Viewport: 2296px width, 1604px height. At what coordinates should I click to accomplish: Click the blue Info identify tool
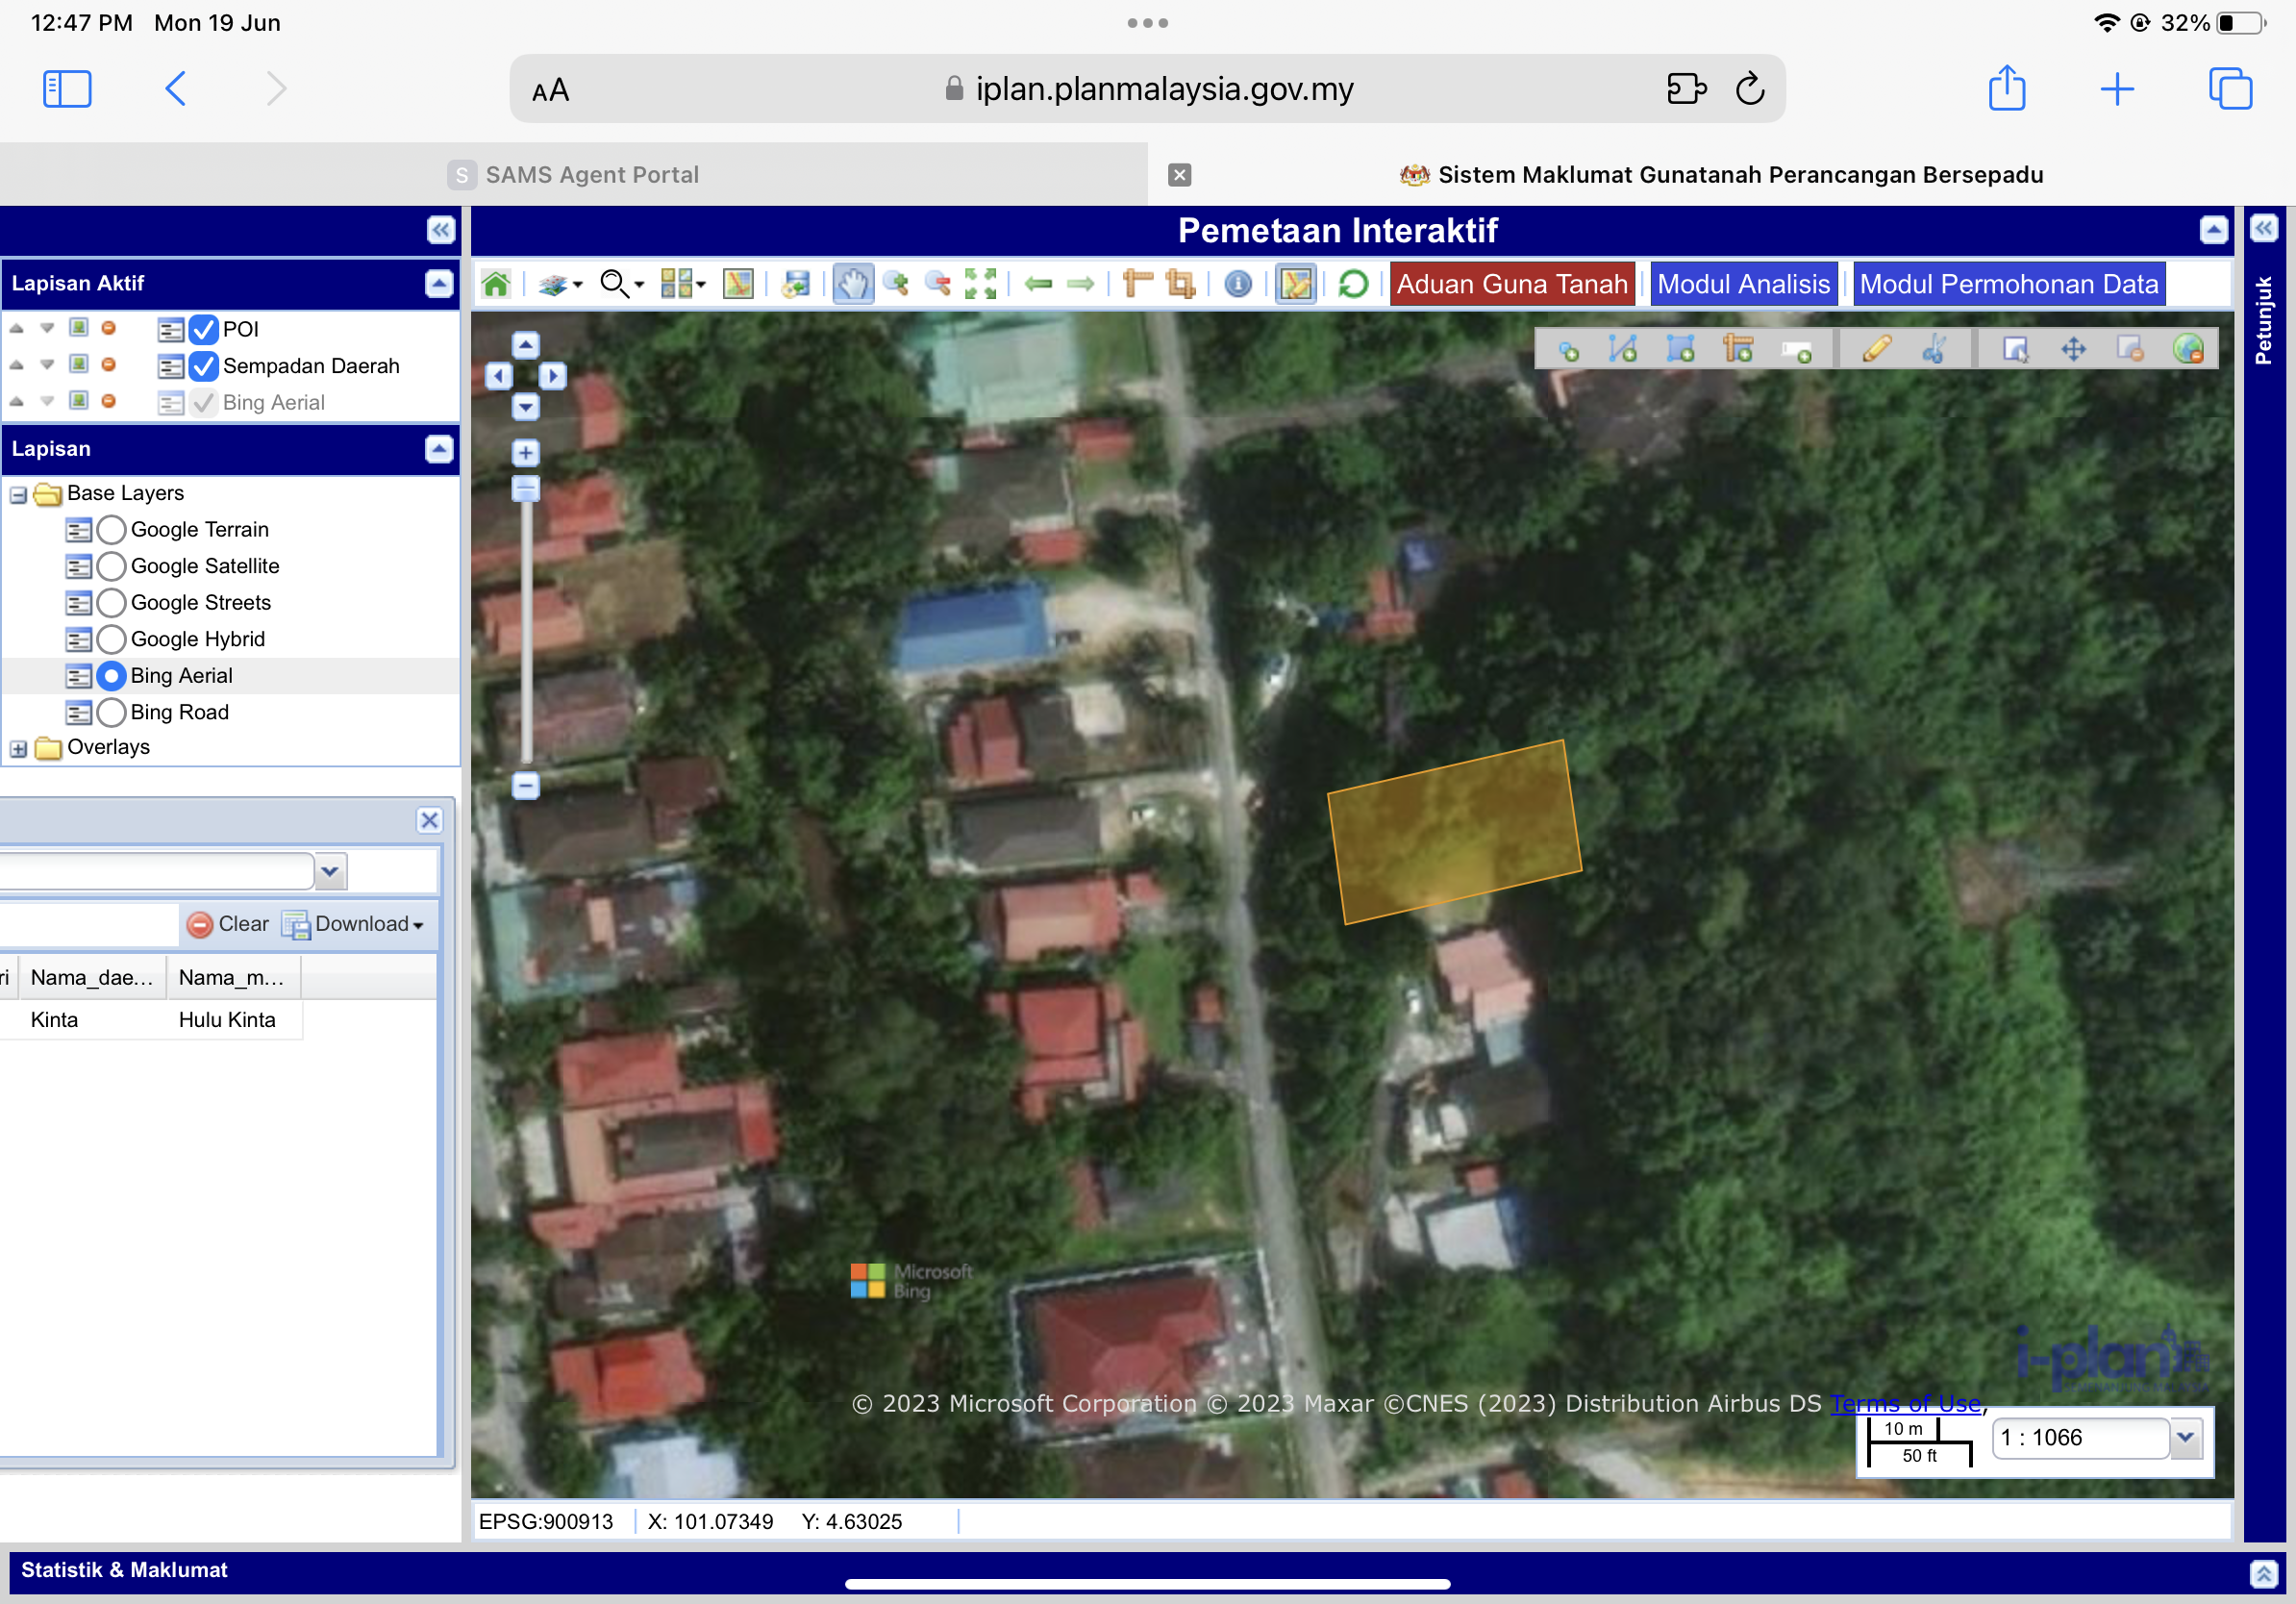pyautogui.click(x=1238, y=284)
